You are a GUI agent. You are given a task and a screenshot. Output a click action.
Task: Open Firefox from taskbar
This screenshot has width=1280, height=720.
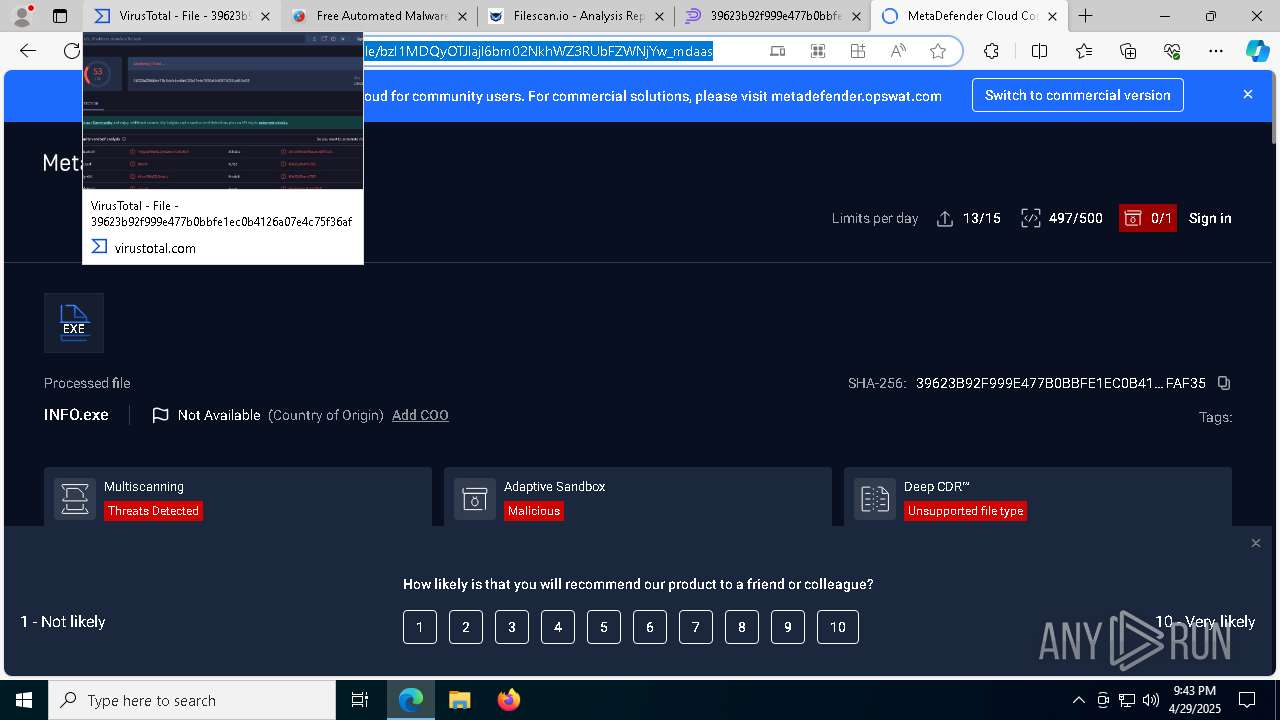coord(508,700)
